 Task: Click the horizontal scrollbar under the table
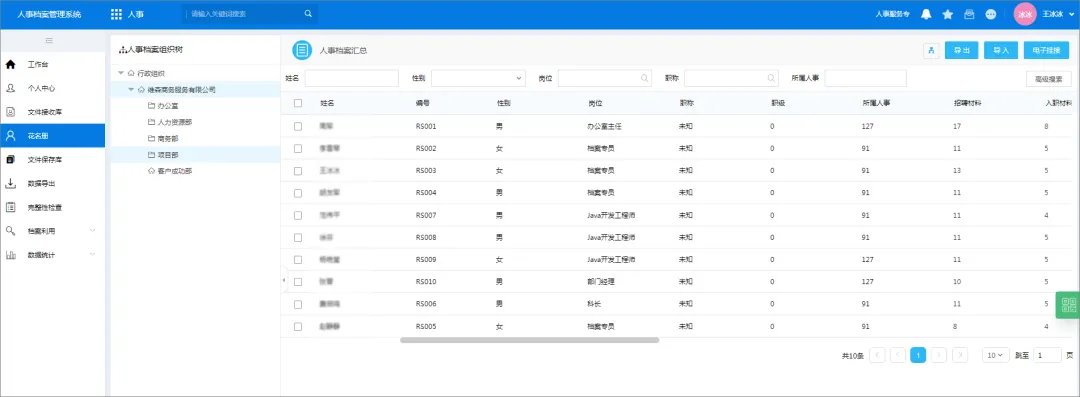click(x=529, y=340)
